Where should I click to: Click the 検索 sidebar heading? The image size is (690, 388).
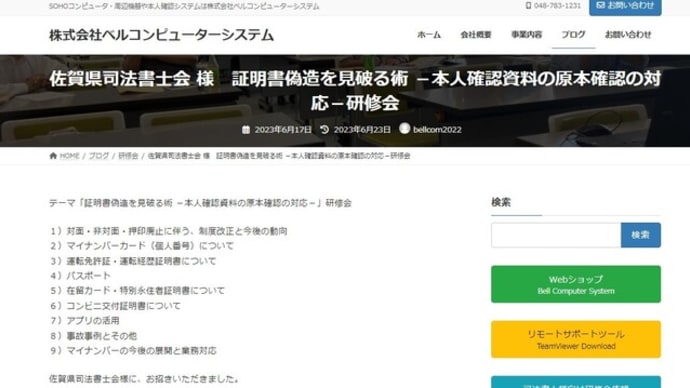coord(501,202)
